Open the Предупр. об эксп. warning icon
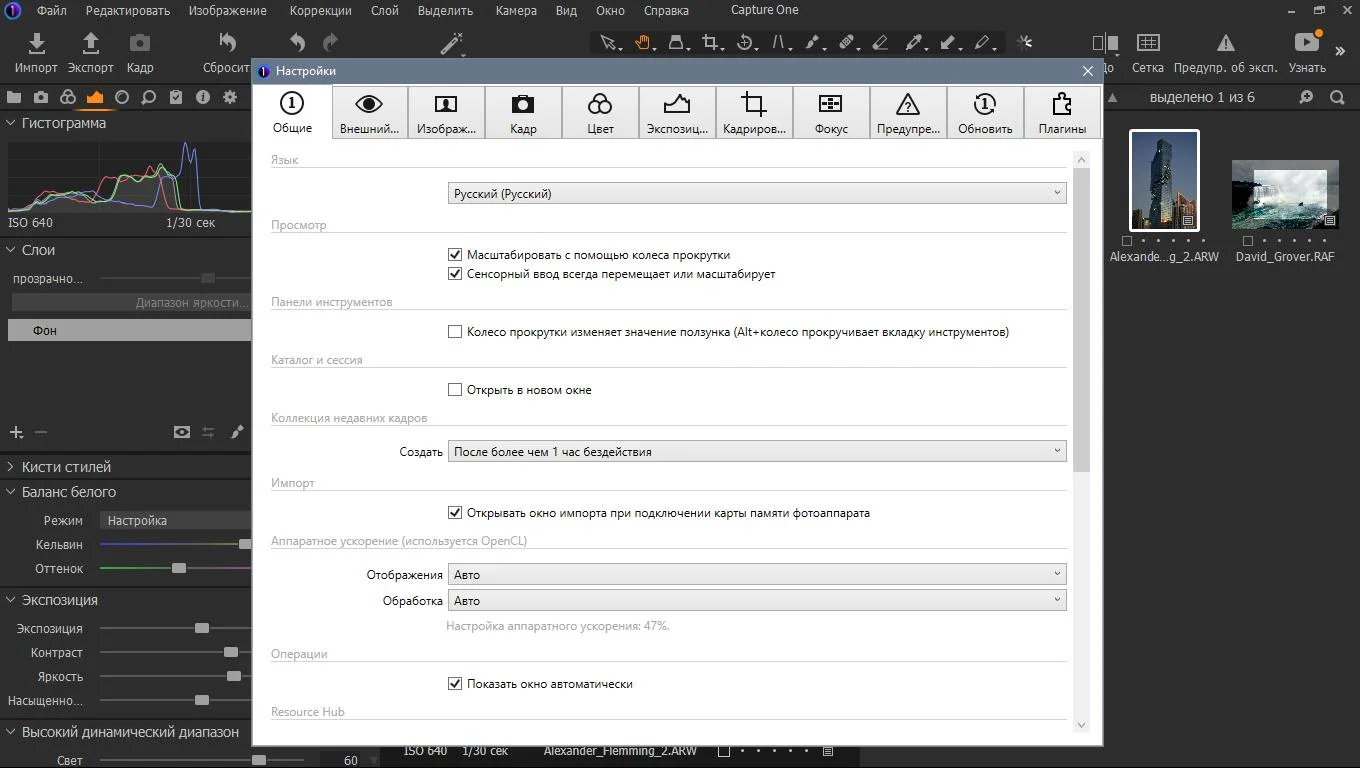The height and width of the screenshot is (768, 1360). pyautogui.click(x=1225, y=43)
